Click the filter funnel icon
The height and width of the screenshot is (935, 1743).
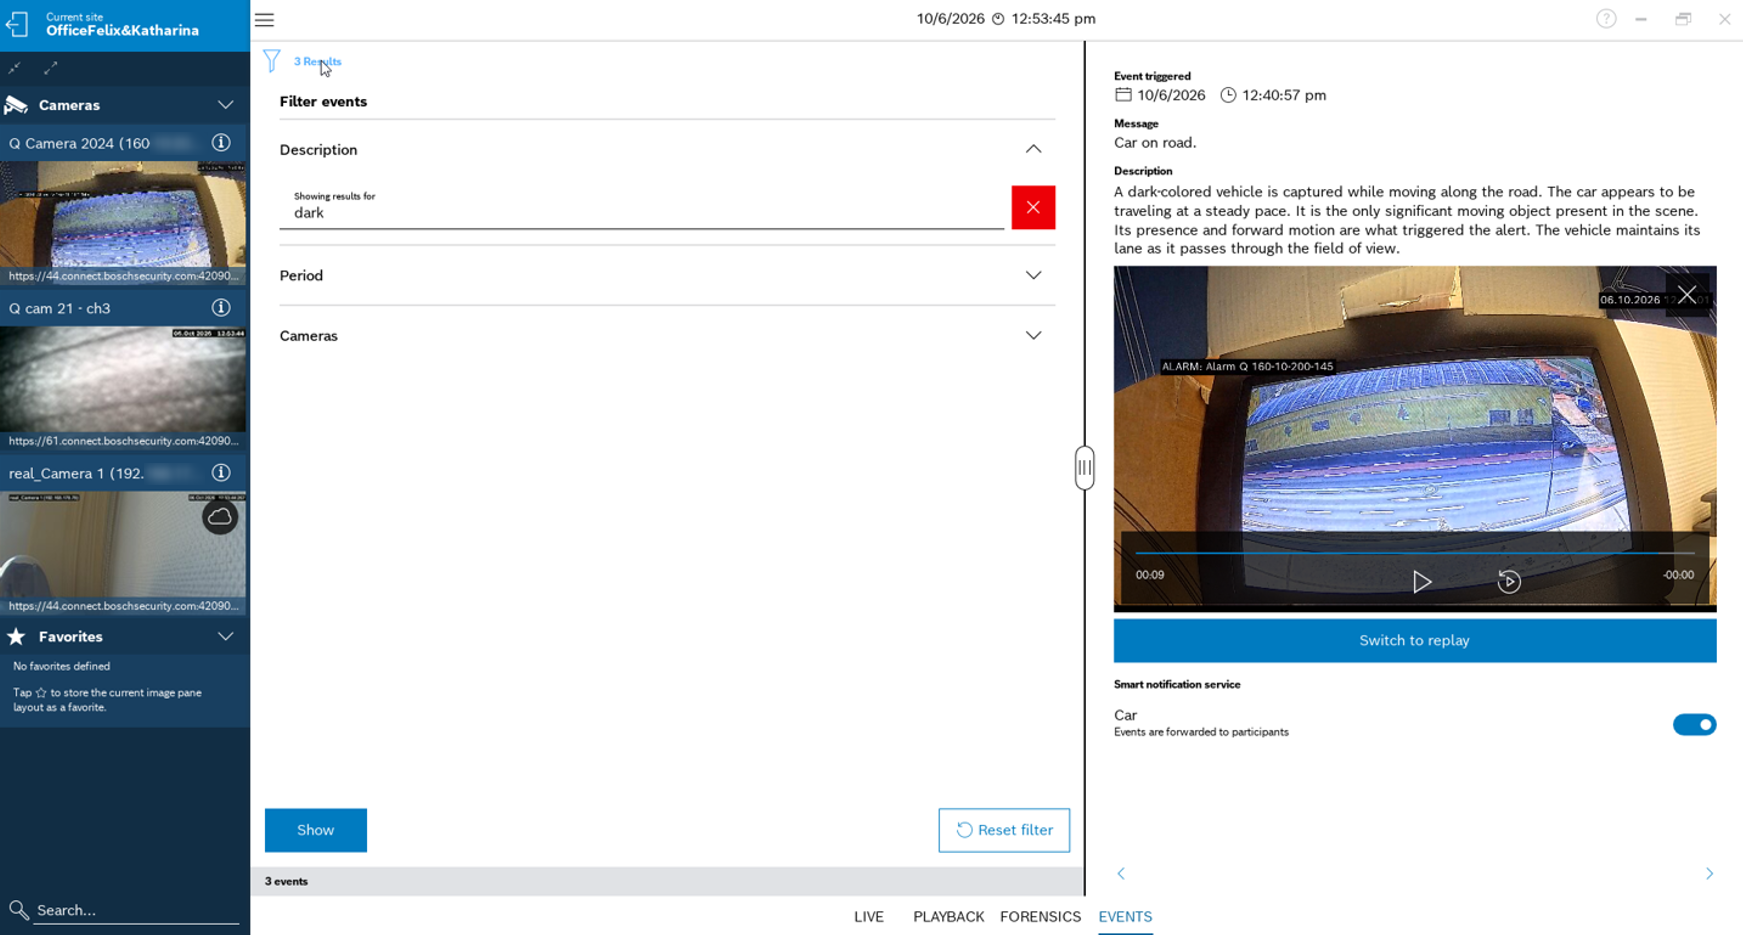click(x=272, y=61)
